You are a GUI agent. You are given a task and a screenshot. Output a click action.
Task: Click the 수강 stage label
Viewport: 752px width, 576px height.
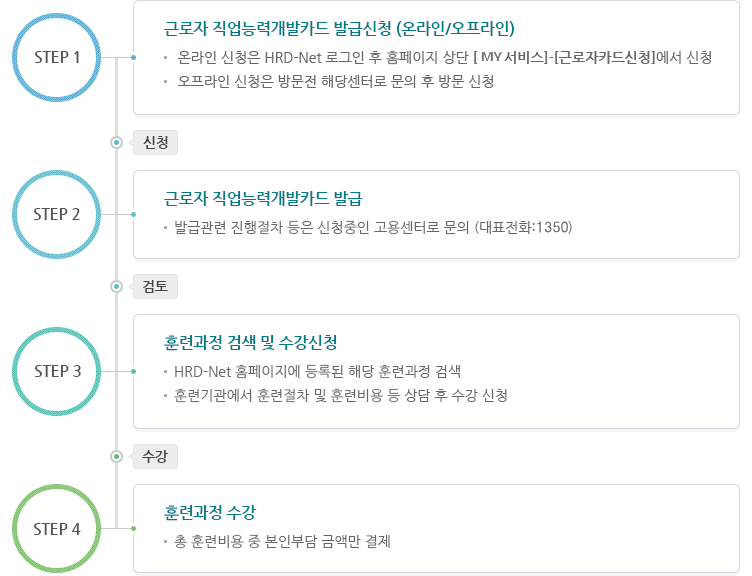coord(155,456)
